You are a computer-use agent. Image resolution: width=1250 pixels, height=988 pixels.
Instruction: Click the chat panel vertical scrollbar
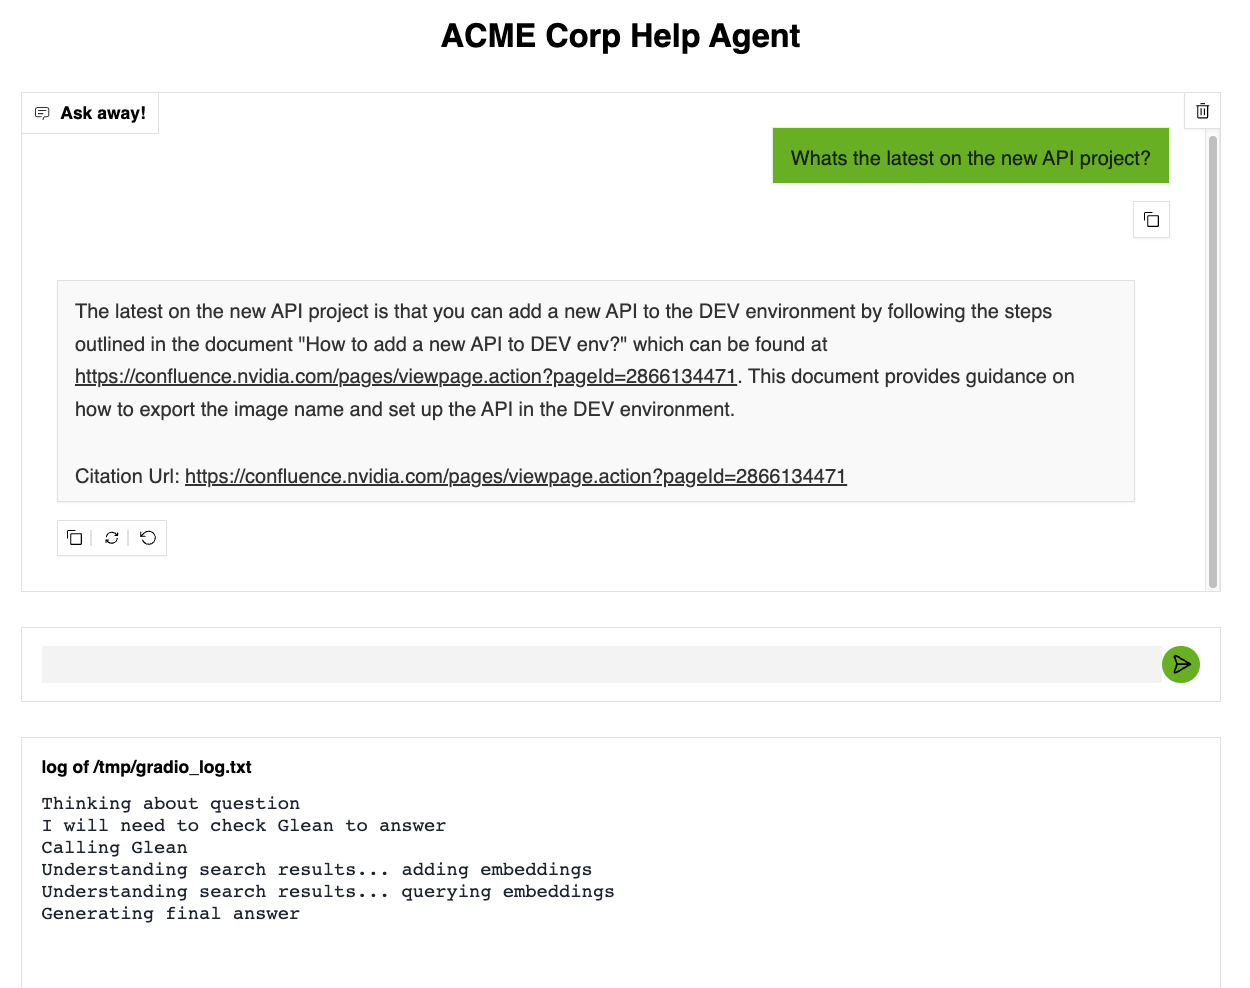(x=1212, y=360)
